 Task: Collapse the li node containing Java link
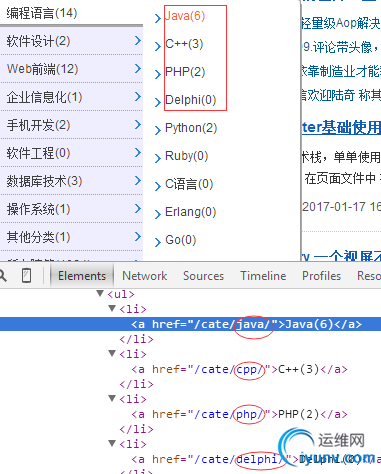(112, 308)
